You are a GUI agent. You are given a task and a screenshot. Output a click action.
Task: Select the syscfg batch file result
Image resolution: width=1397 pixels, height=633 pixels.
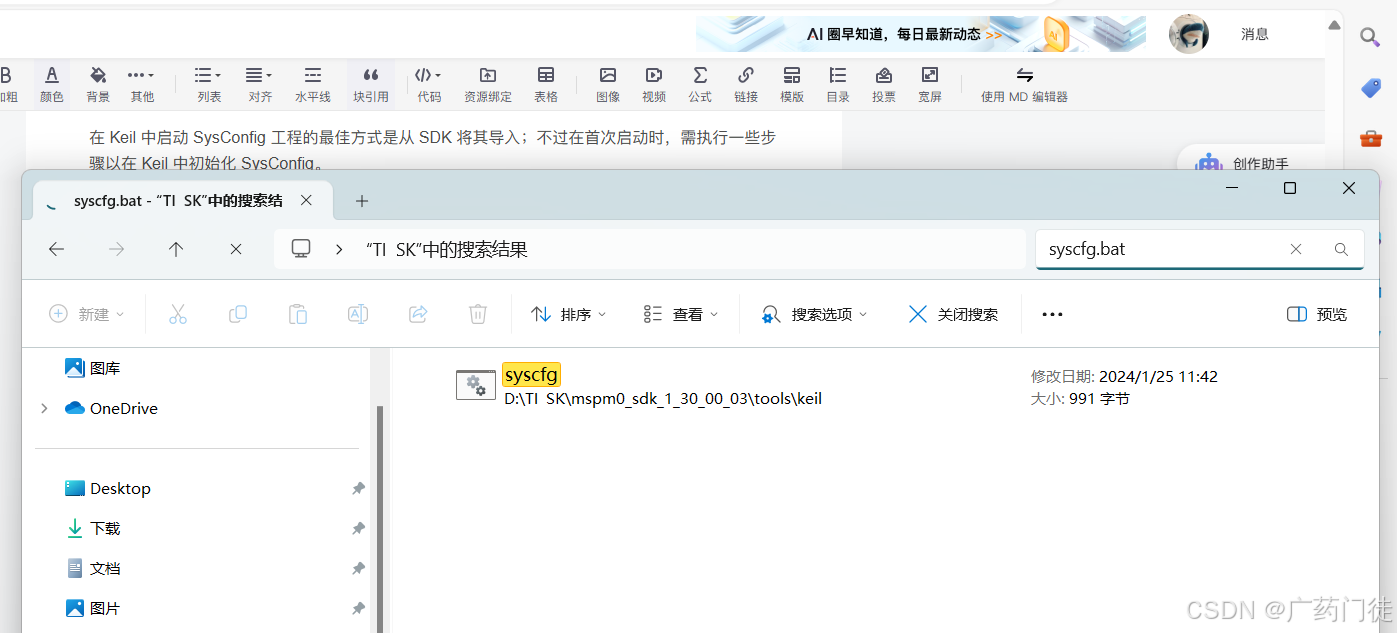(640, 386)
